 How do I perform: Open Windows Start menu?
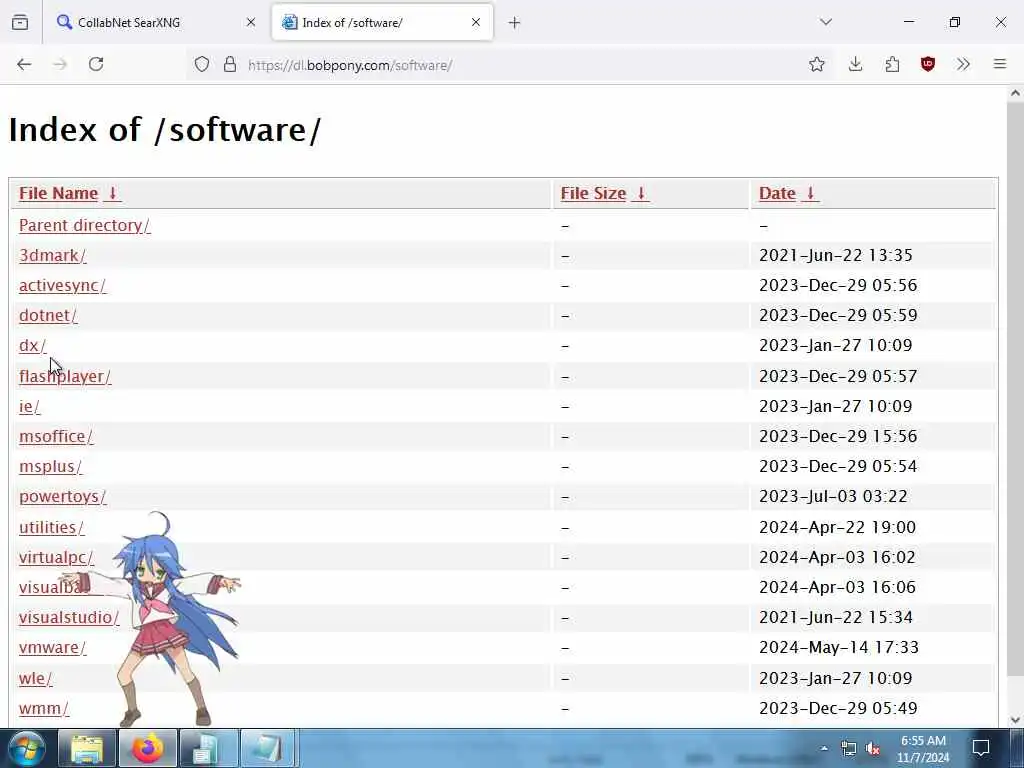pyautogui.click(x=27, y=748)
